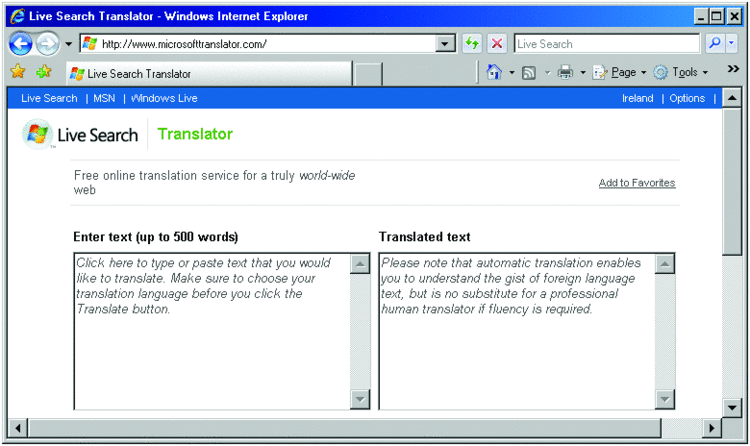Click the Home page icon
750x446 pixels.
pyautogui.click(x=494, y=72)
